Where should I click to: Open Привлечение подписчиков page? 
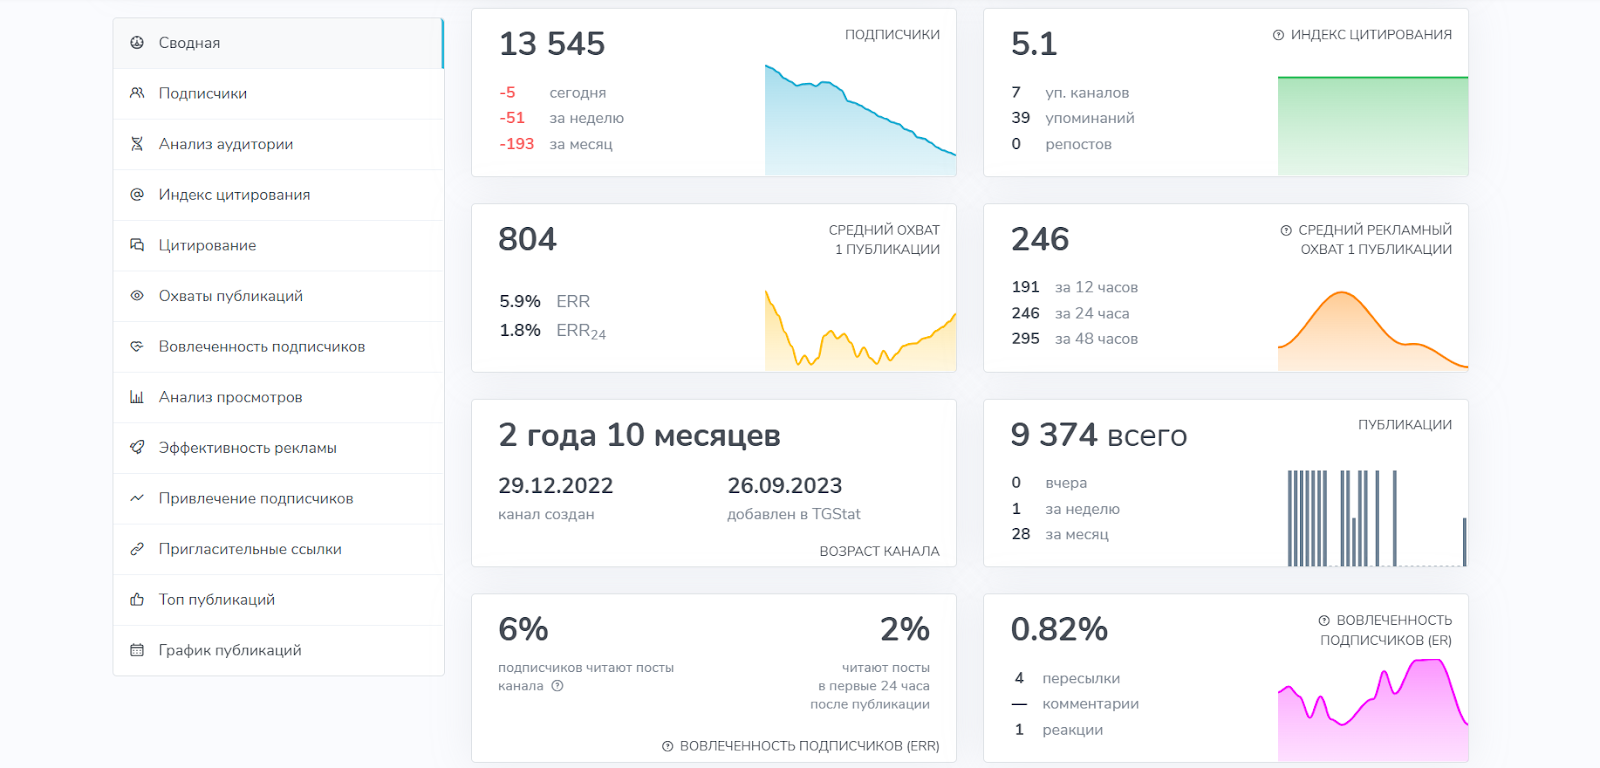pos(255,499)
